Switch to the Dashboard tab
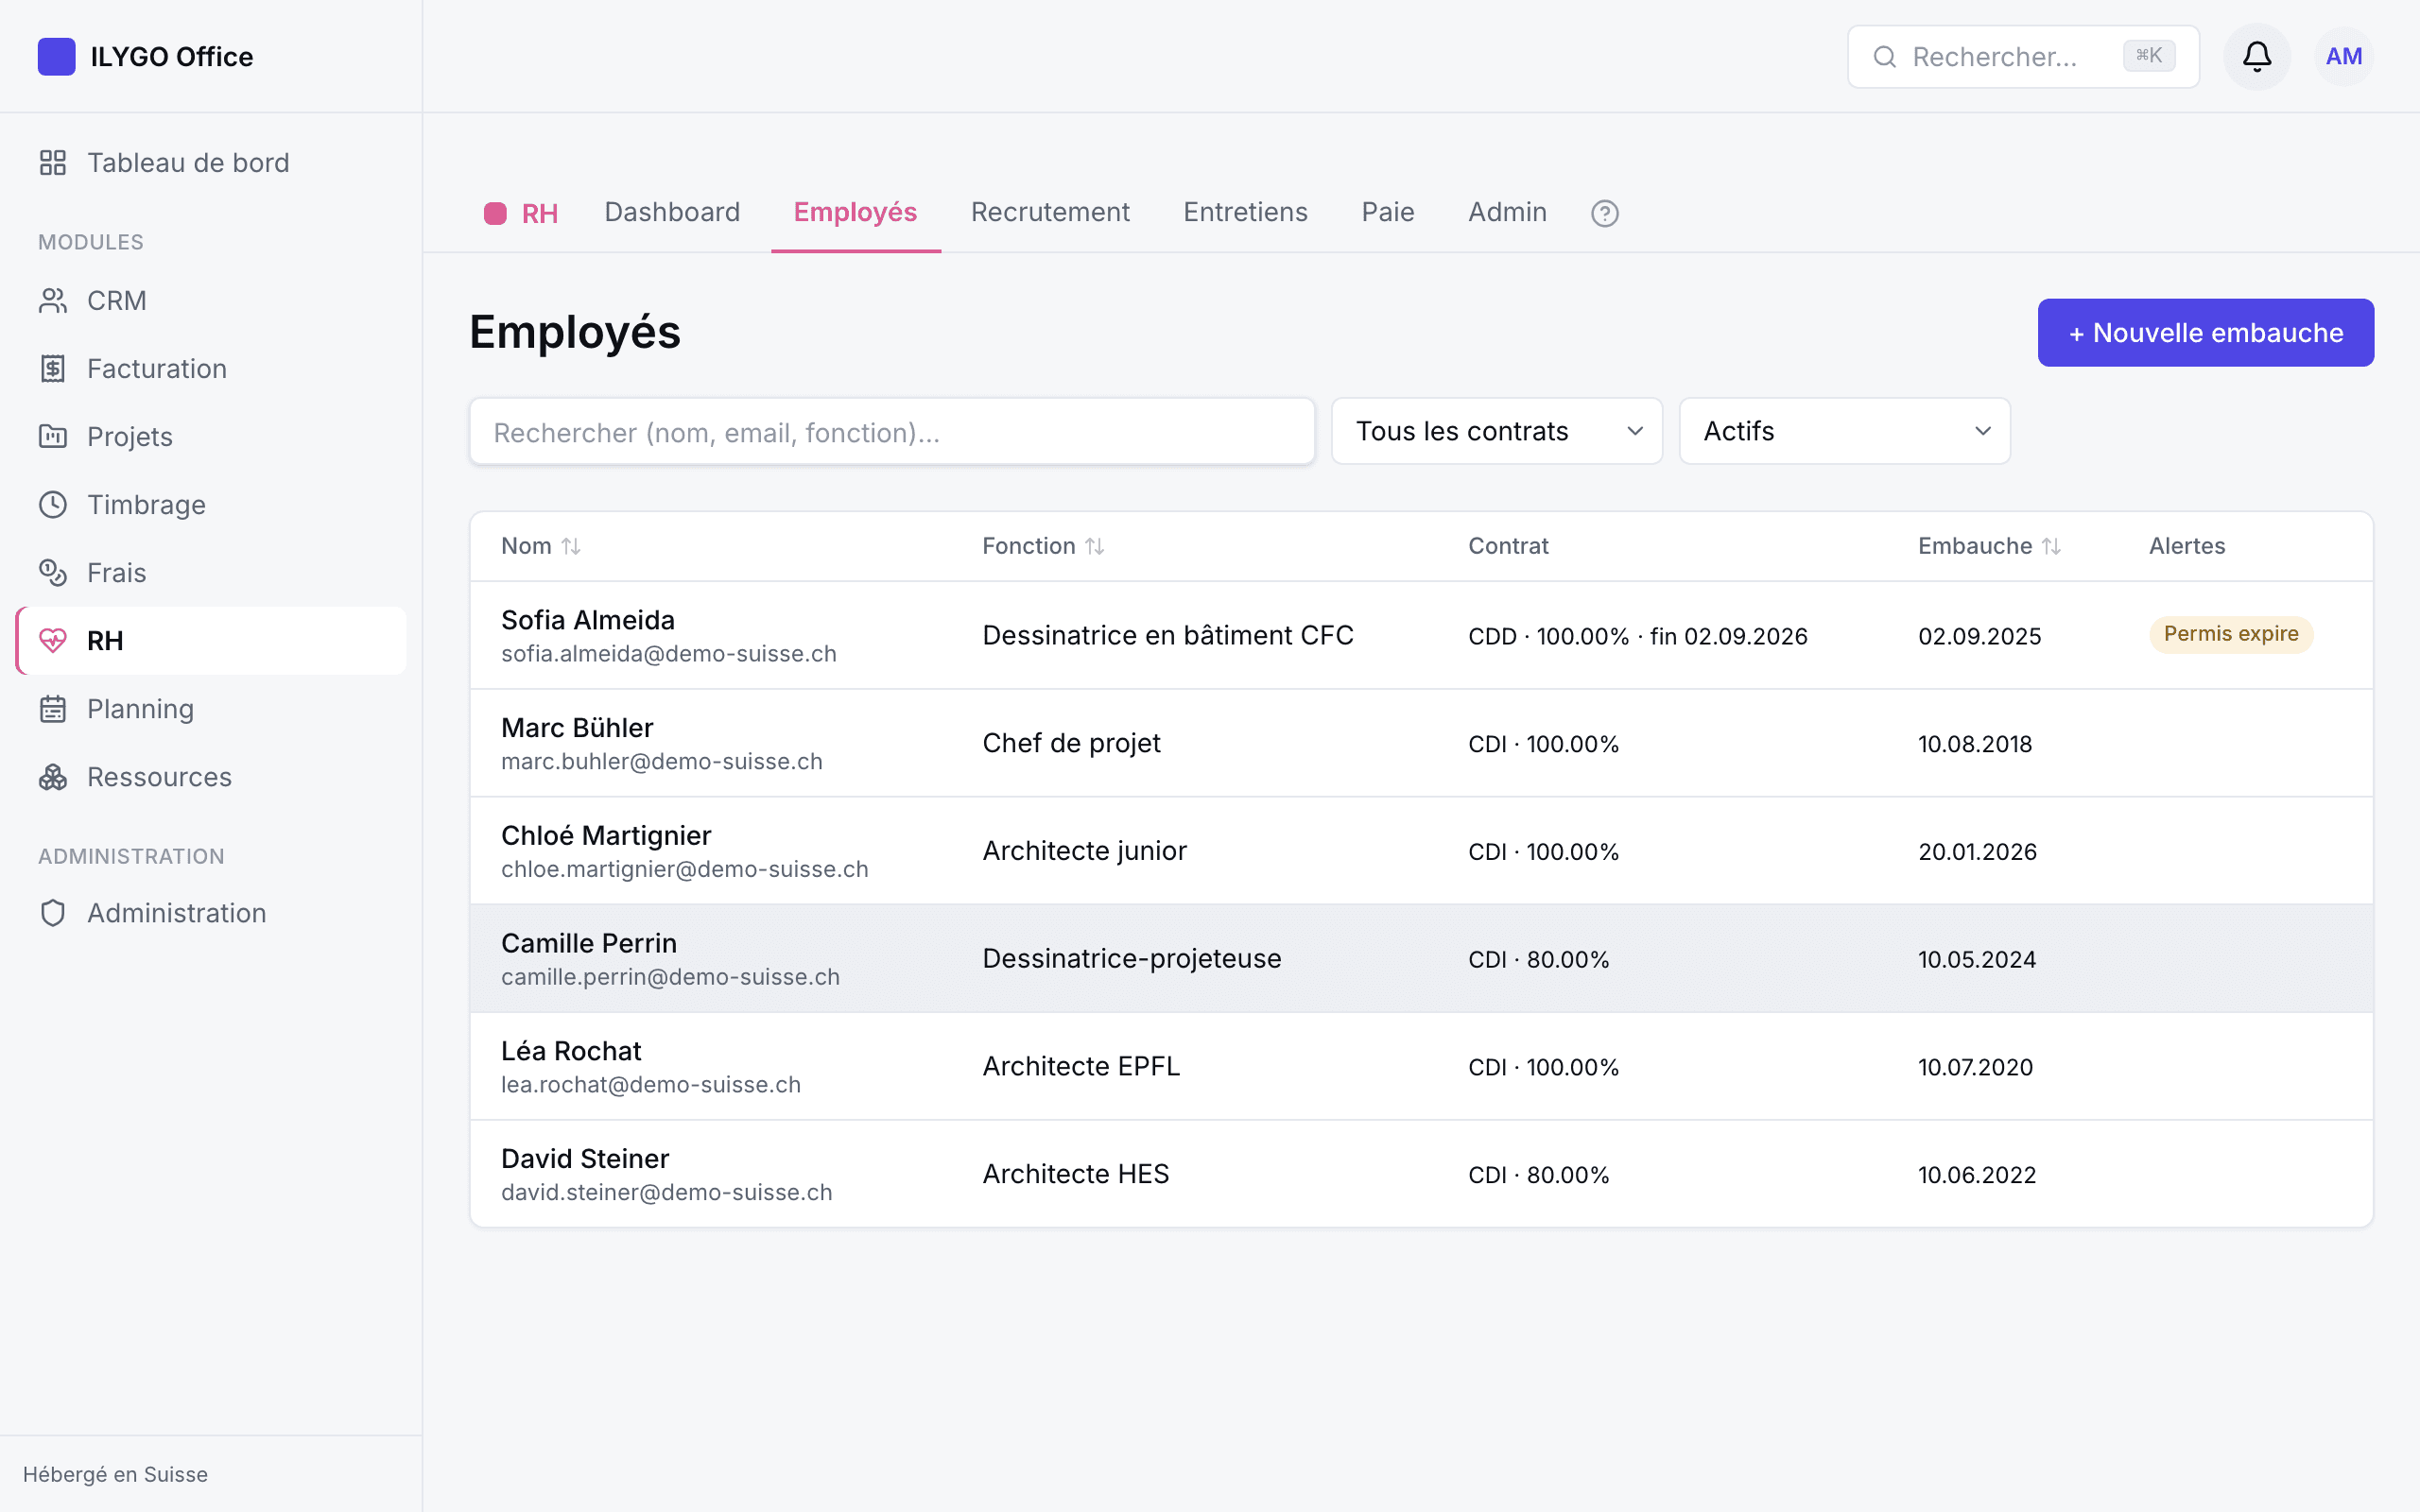Image resolution: width=2420 pixels, height=1512 pixels. click(x=672, y=212)
